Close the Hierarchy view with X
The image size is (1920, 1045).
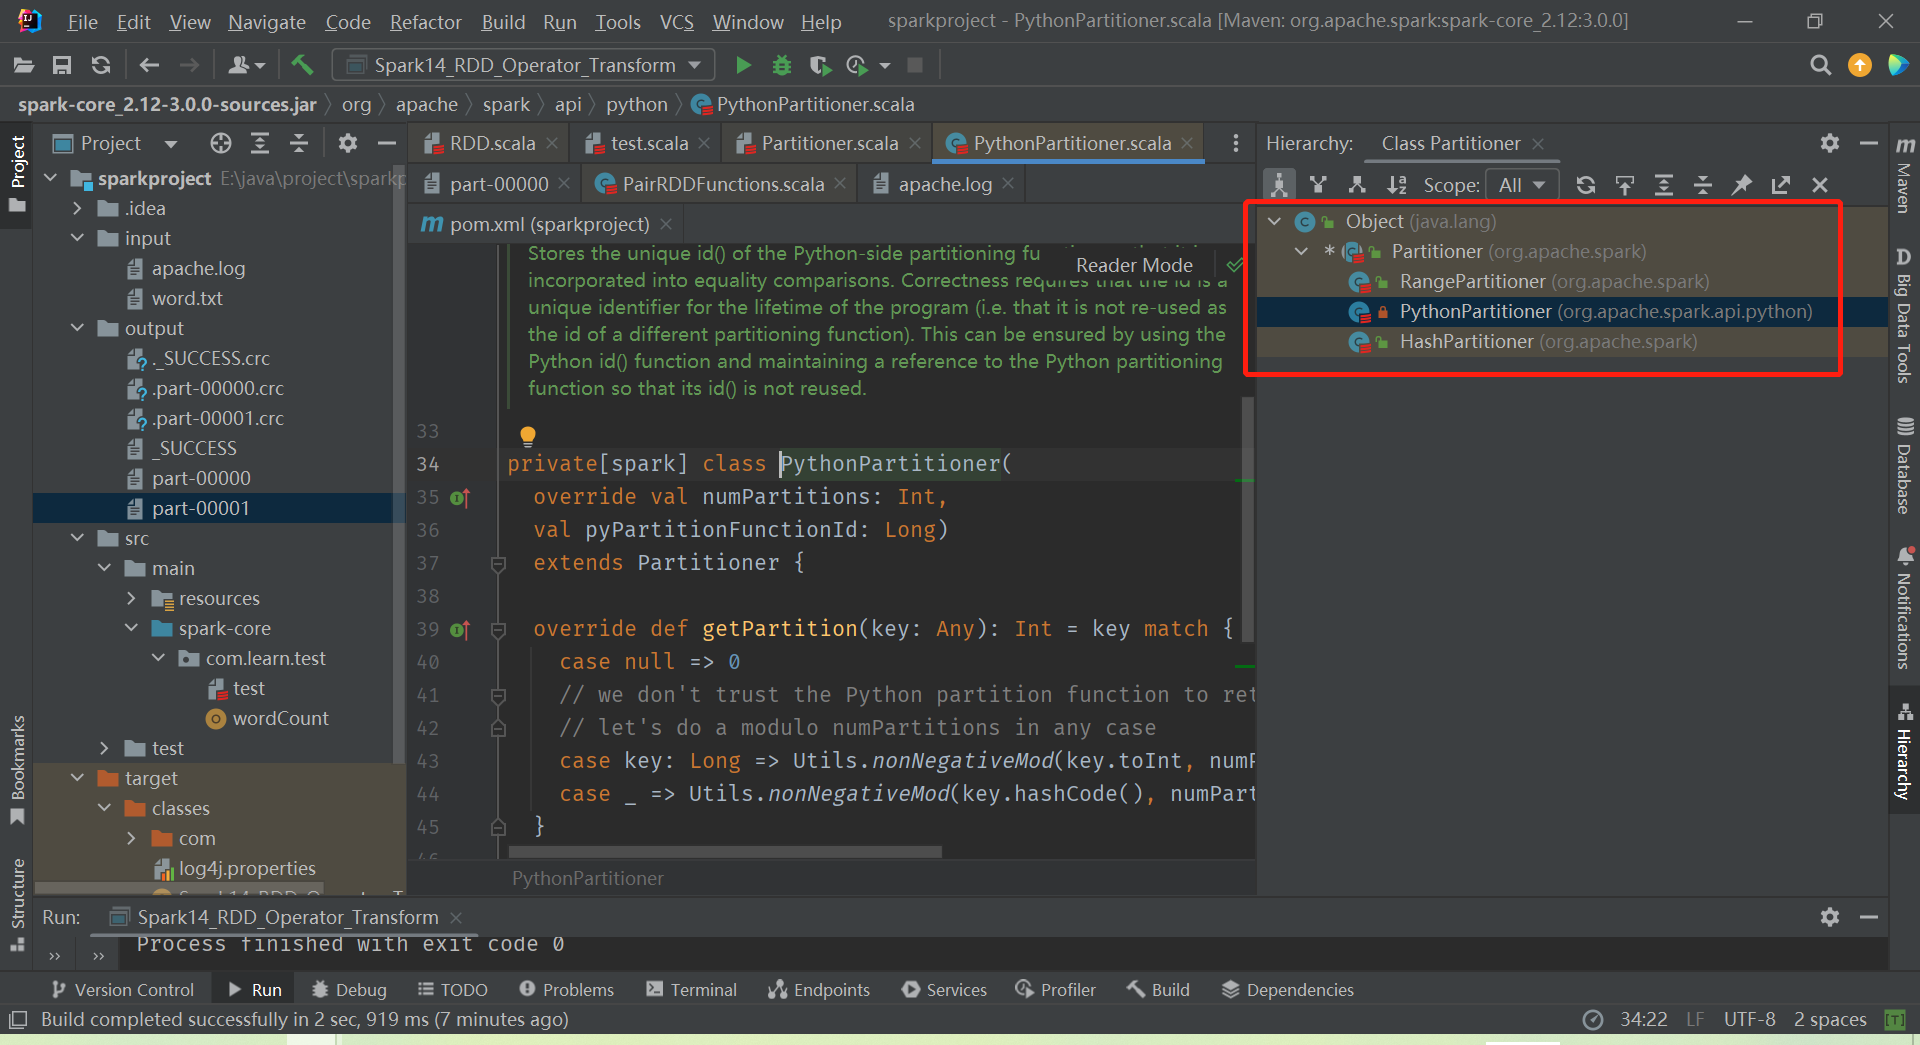click(1820, 184)
